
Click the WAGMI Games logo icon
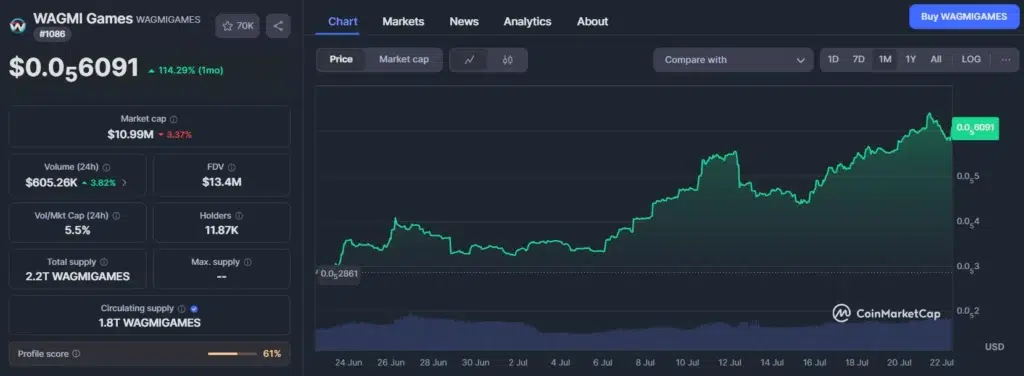tap(17, 25)
